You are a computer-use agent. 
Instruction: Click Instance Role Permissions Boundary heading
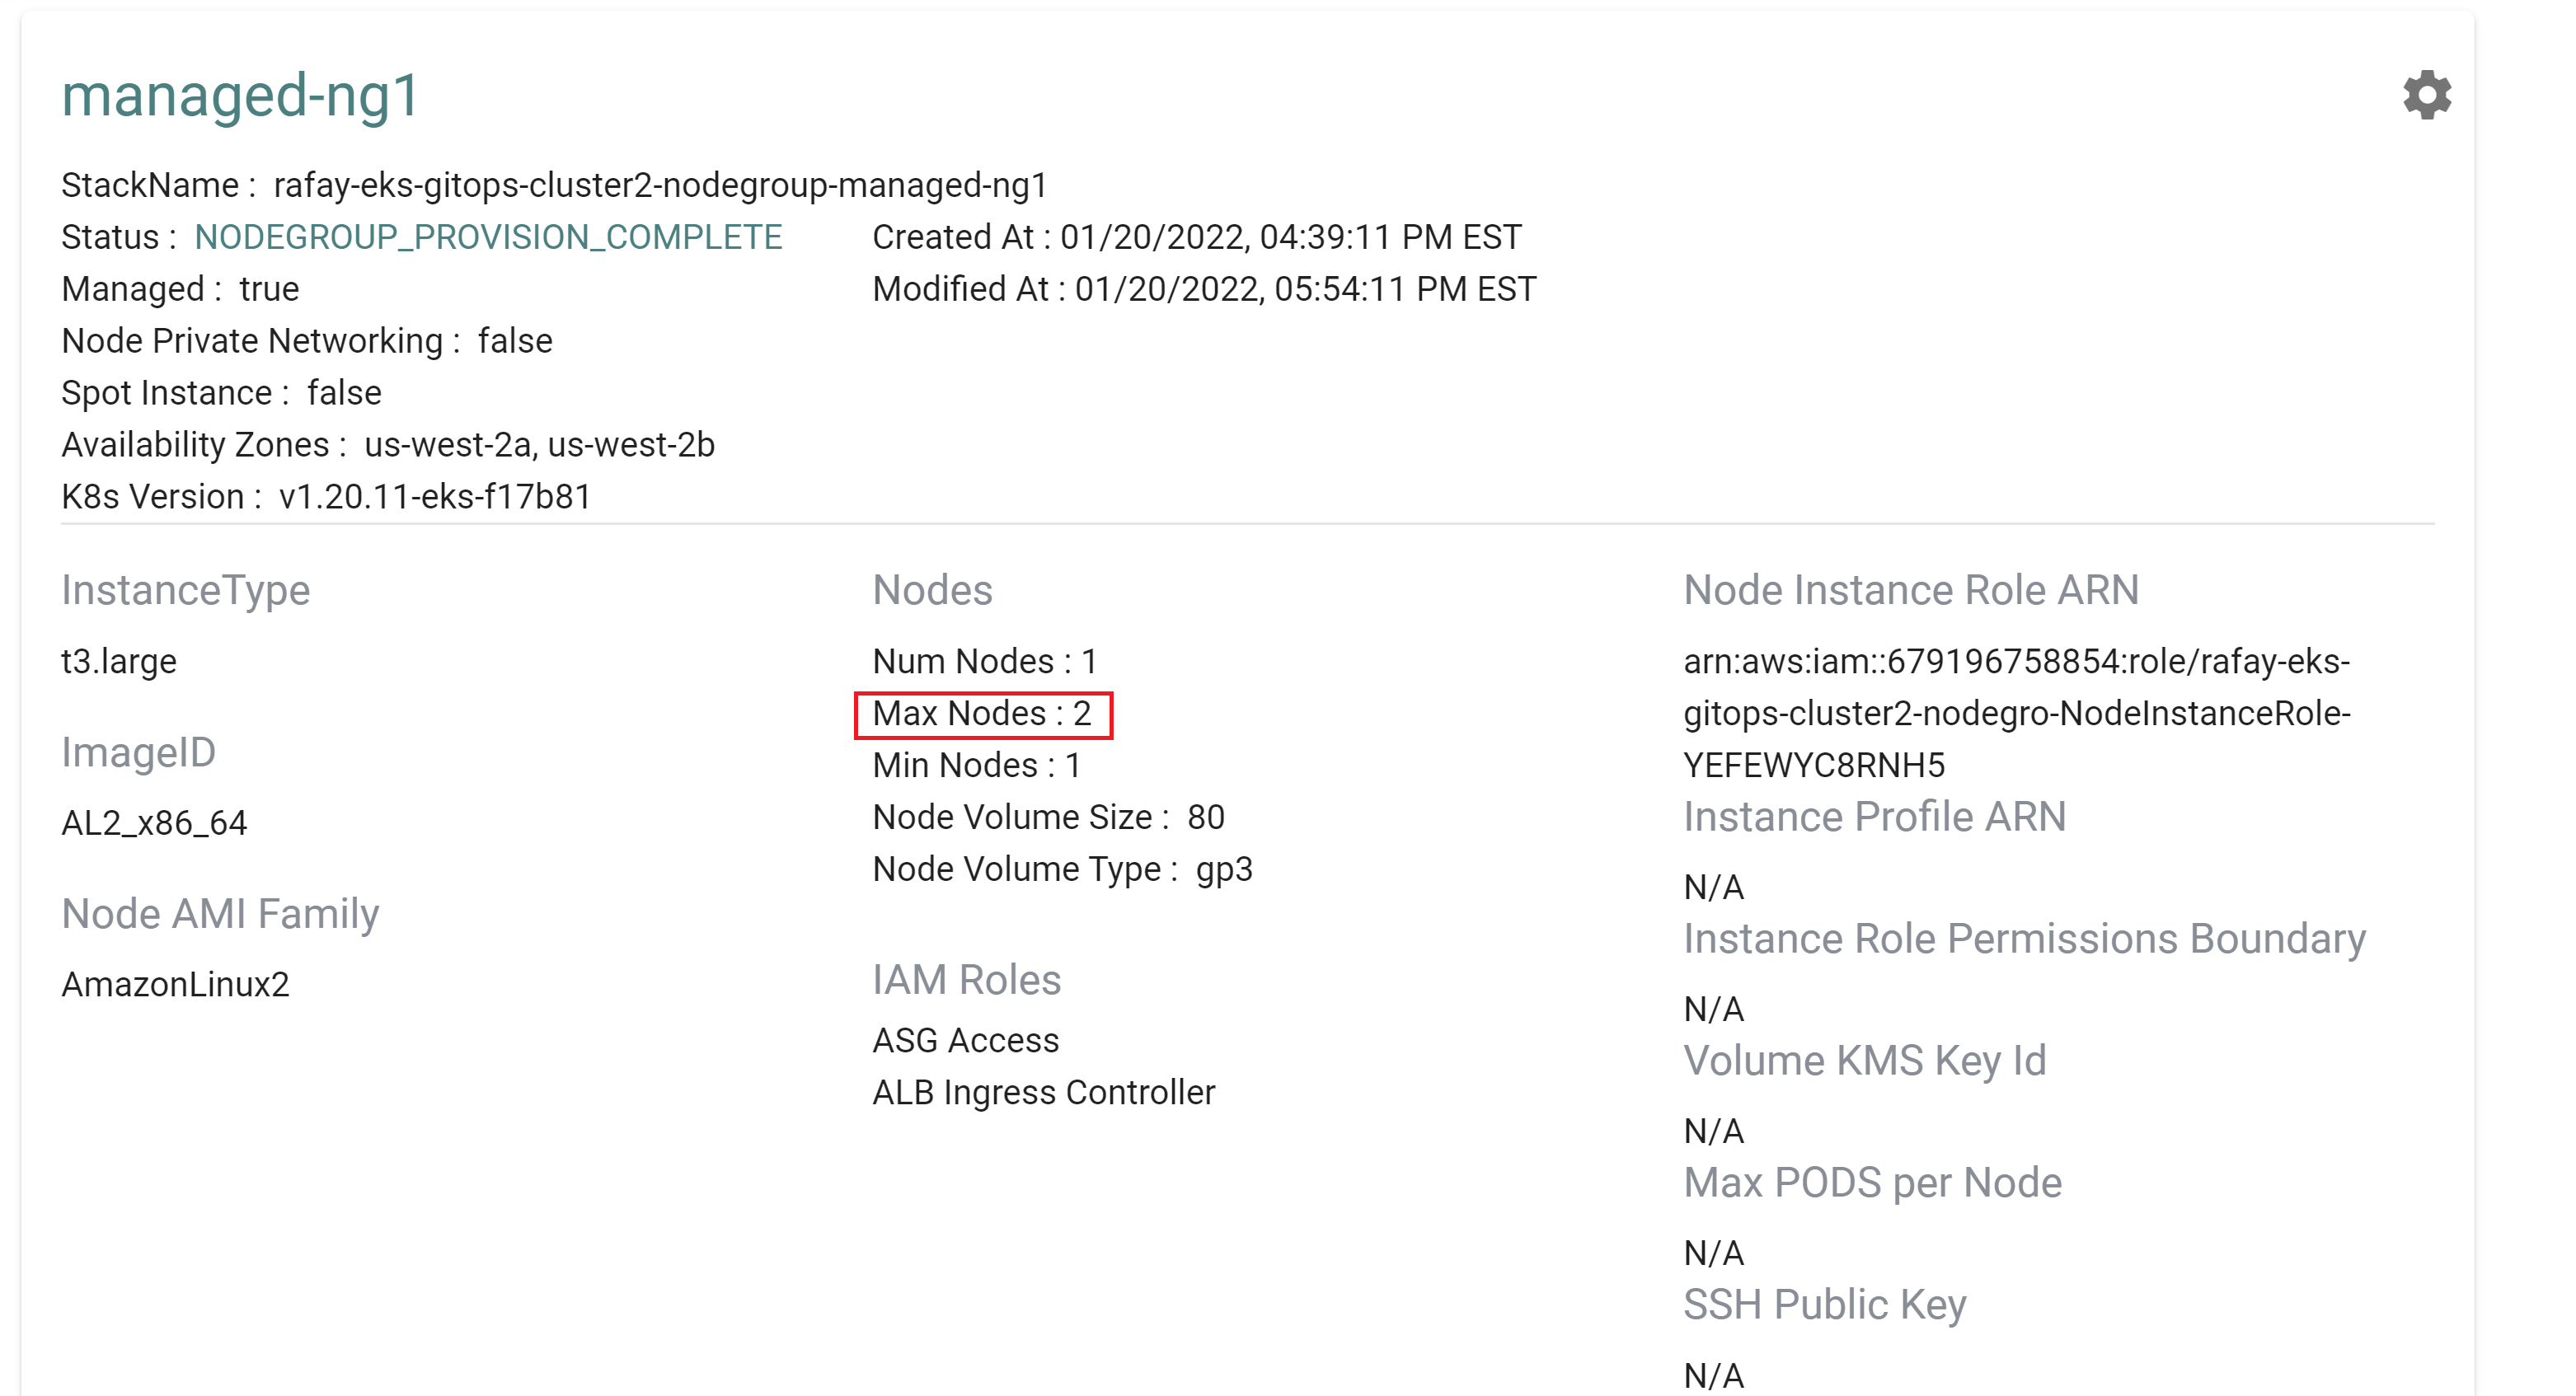coord(2024,939)
